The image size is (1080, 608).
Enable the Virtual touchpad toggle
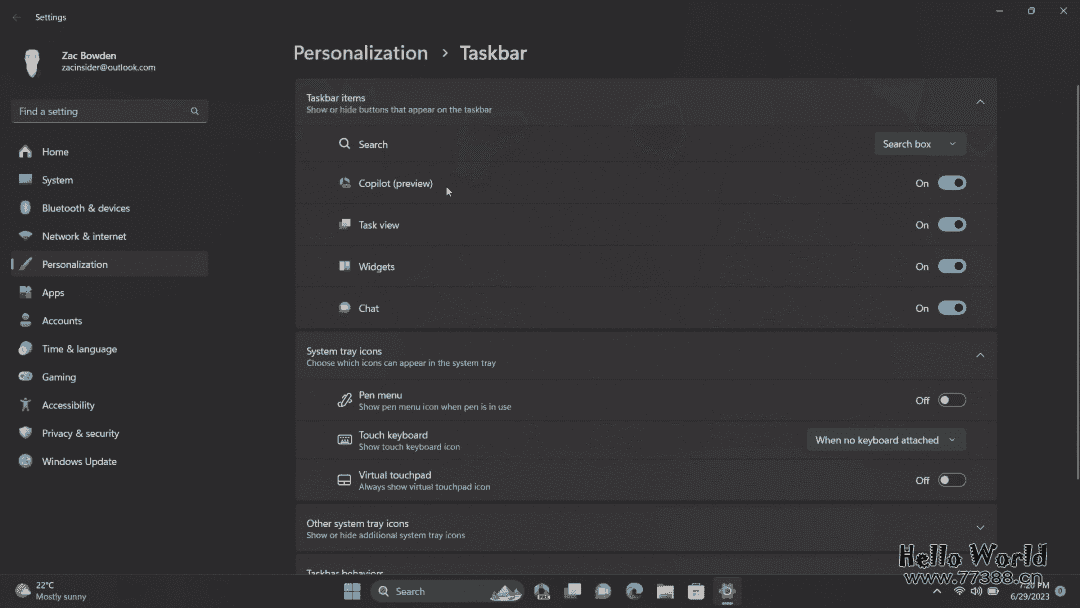pos(952,480)
